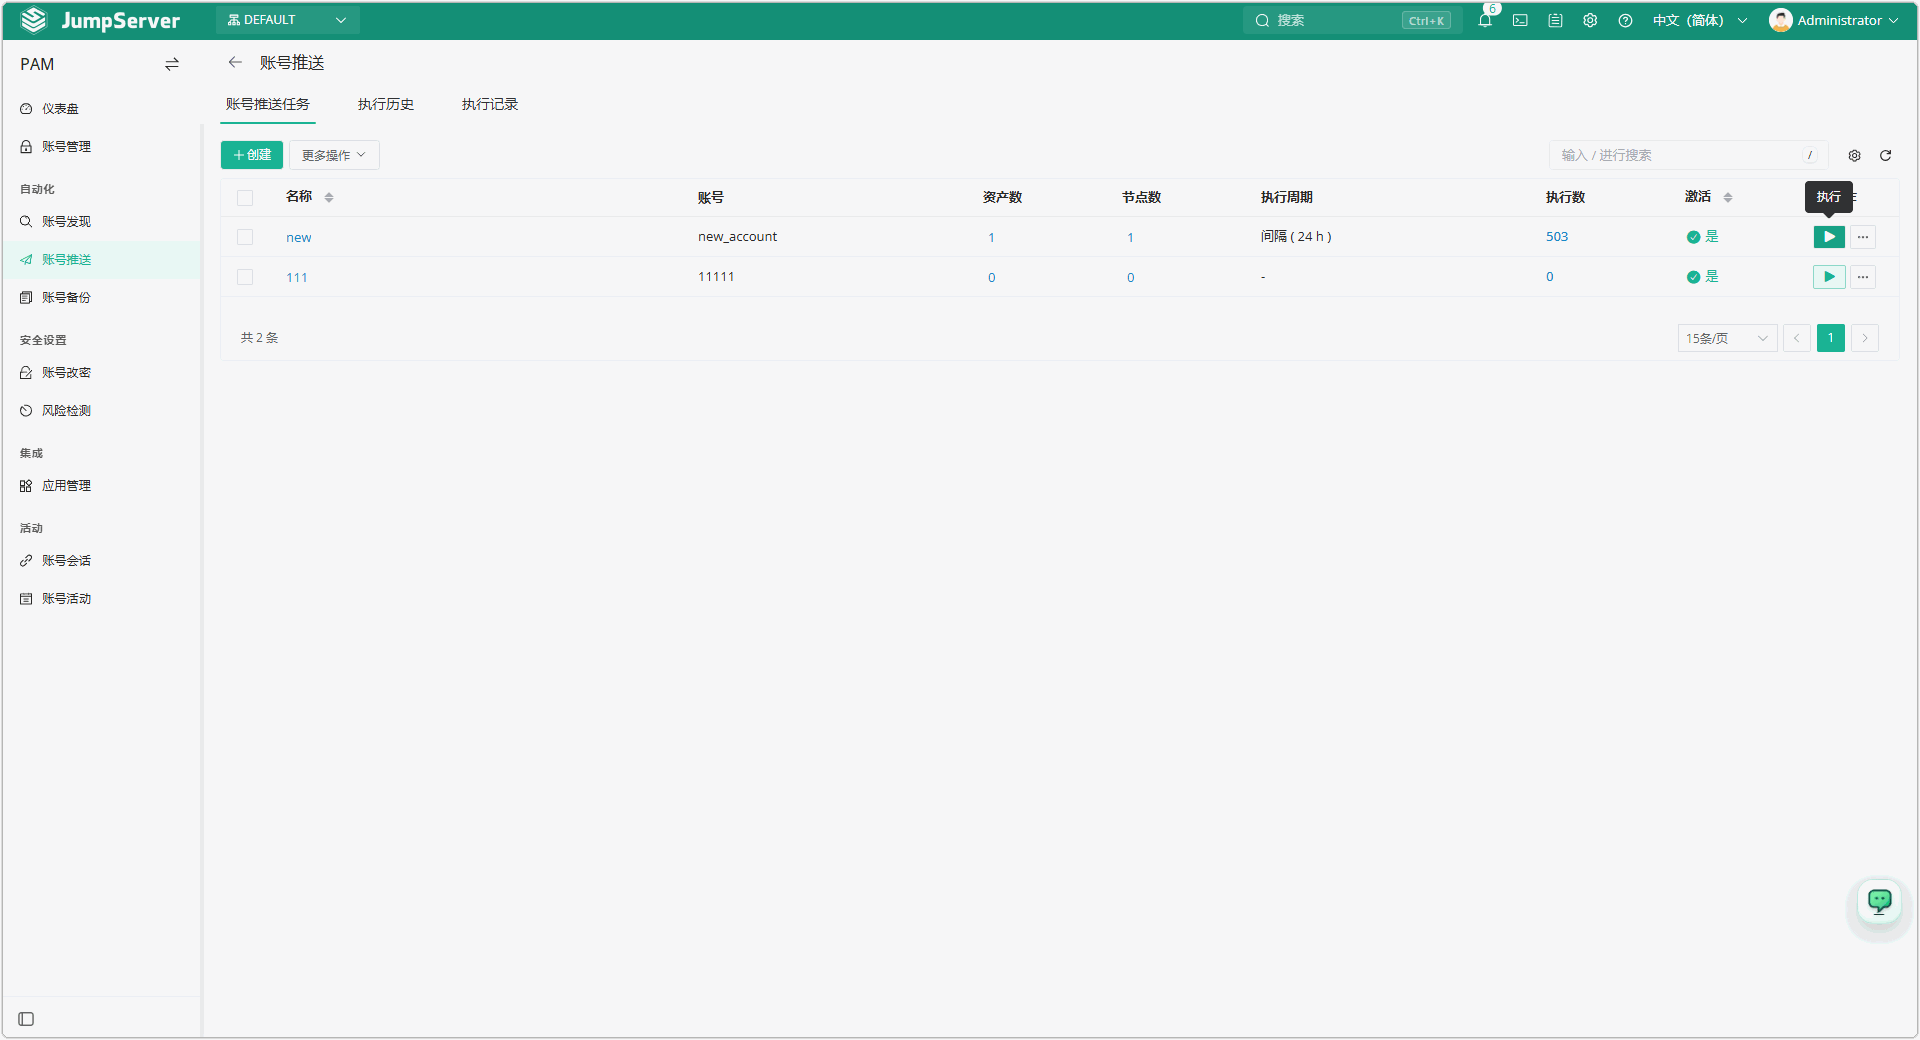Viewport: 1920px width, 1040px height.
Task: Go to page 1 in pagination
Action: pyautogui.click(x=1831, y=338)
